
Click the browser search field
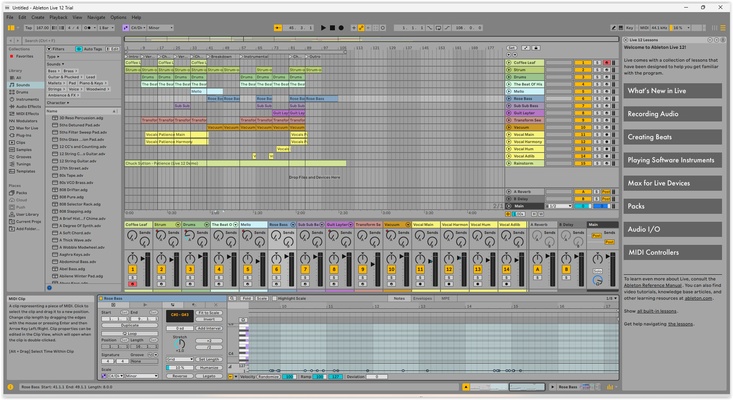click(70, 41)
